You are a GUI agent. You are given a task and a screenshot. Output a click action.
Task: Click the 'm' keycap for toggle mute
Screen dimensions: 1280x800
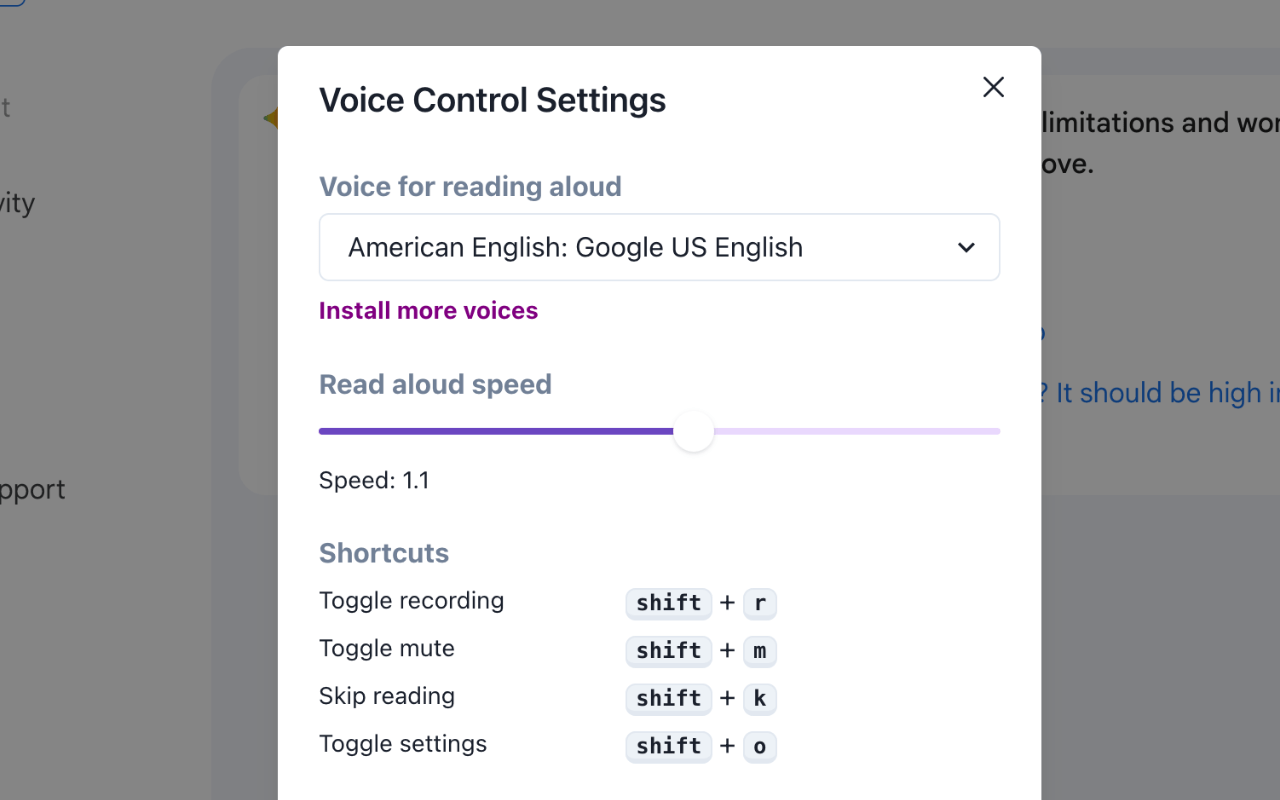tap(760, 651)
